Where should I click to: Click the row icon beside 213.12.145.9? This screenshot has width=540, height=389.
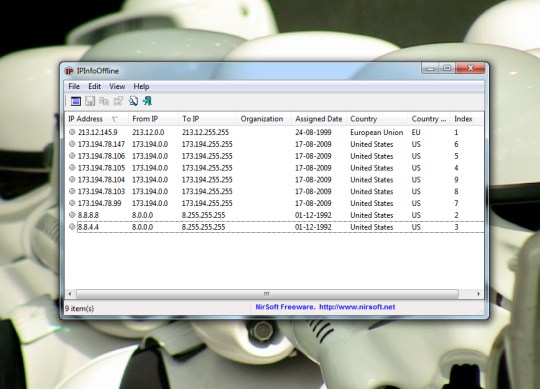point(72,132)
